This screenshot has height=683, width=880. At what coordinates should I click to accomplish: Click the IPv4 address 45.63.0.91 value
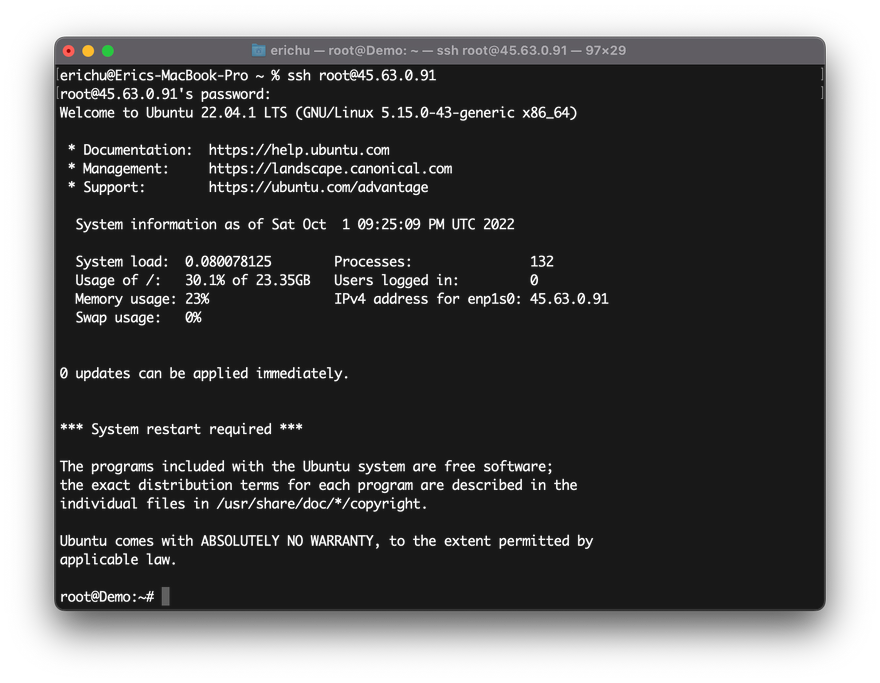pos(569,299)
